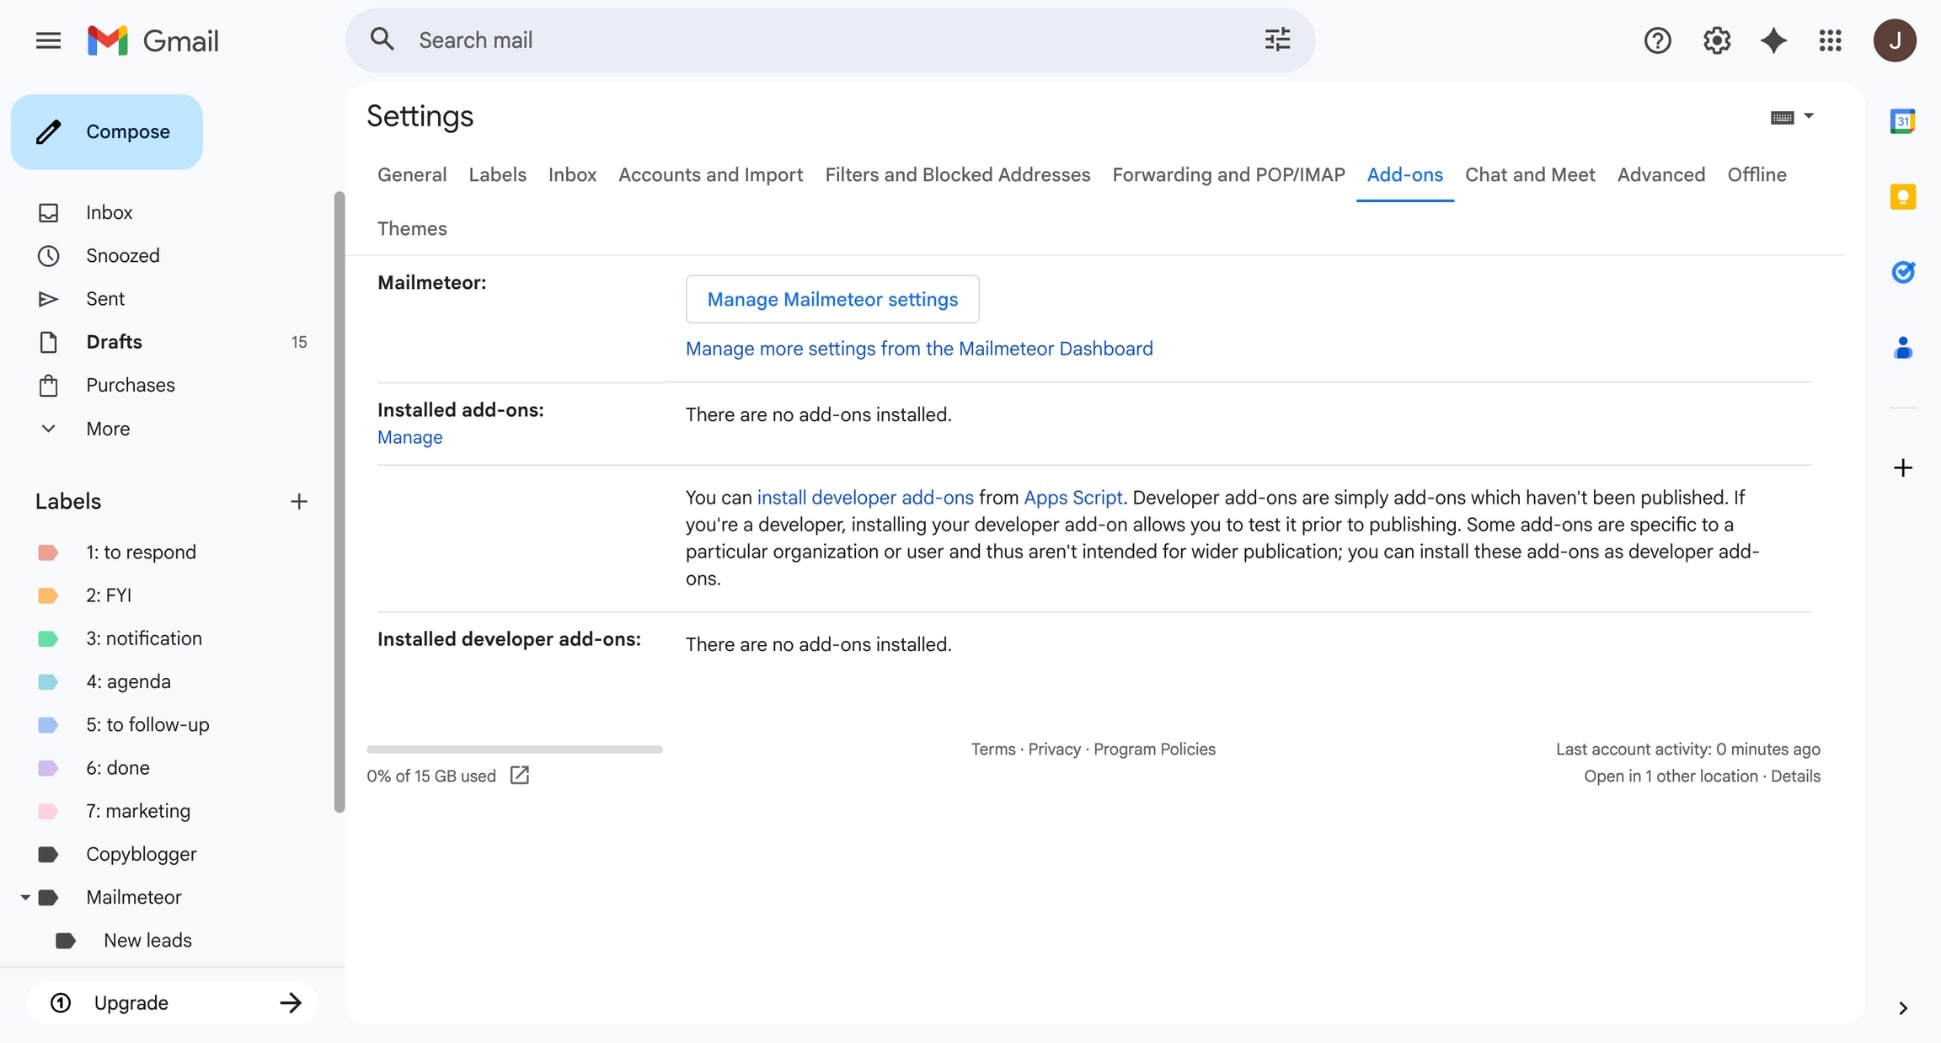Open the input tools keyboard dropdown
The width and height of the screenshot is (1941, 1043).
point(1791,117)
